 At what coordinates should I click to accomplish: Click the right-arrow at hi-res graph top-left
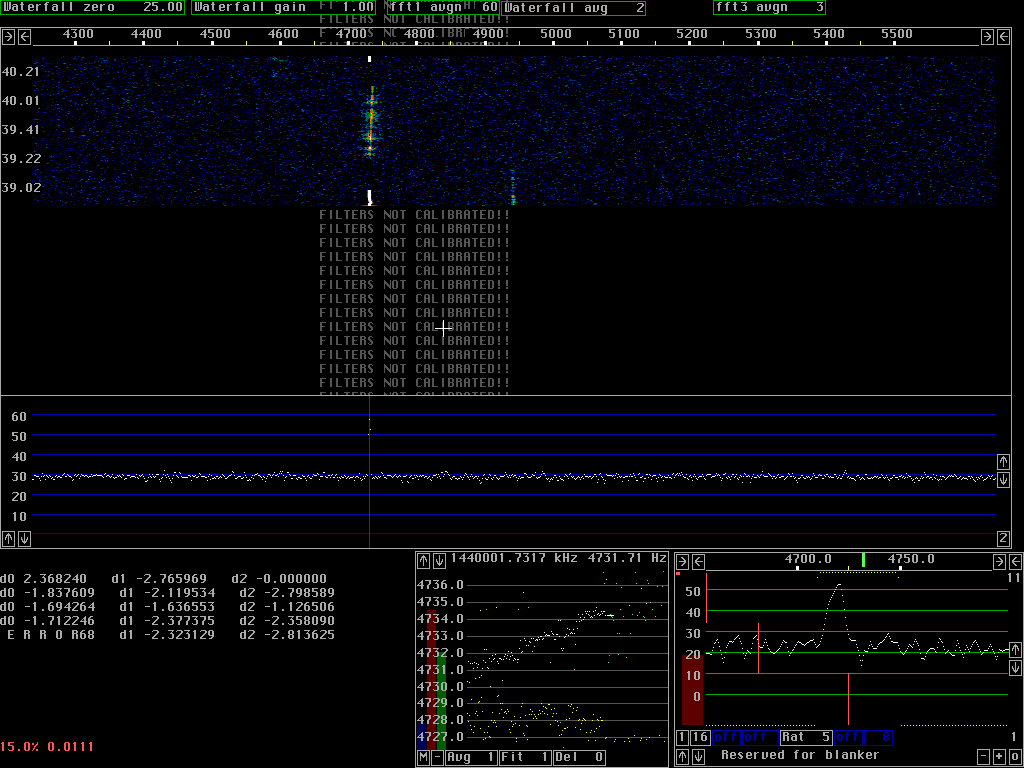coord(682,562)
